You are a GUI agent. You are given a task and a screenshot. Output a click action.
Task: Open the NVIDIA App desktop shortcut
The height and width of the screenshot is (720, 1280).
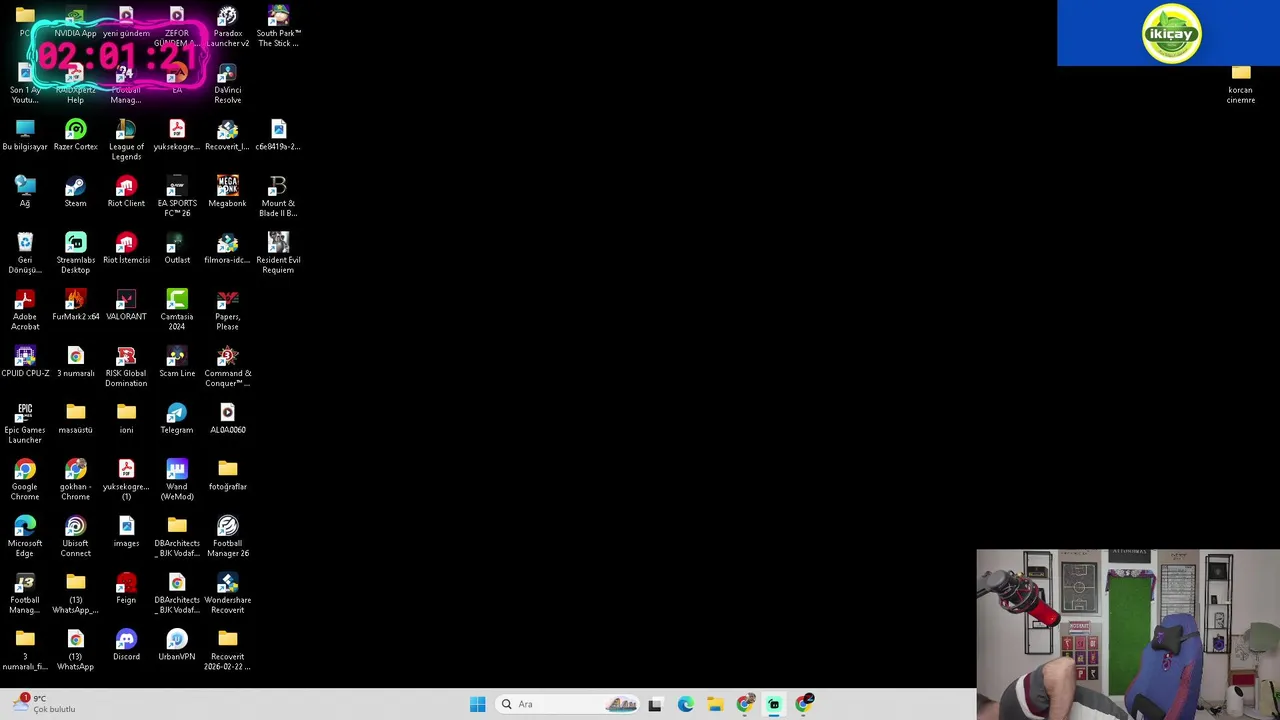tap(75, 24)
